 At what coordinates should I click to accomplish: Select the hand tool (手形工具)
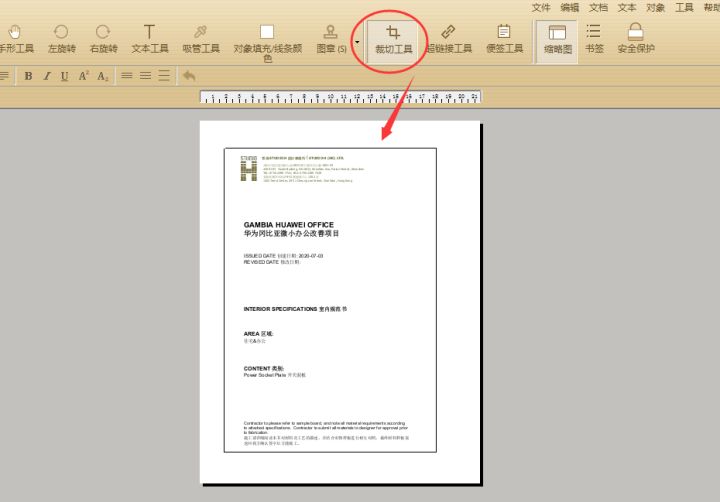click(16, 39)
